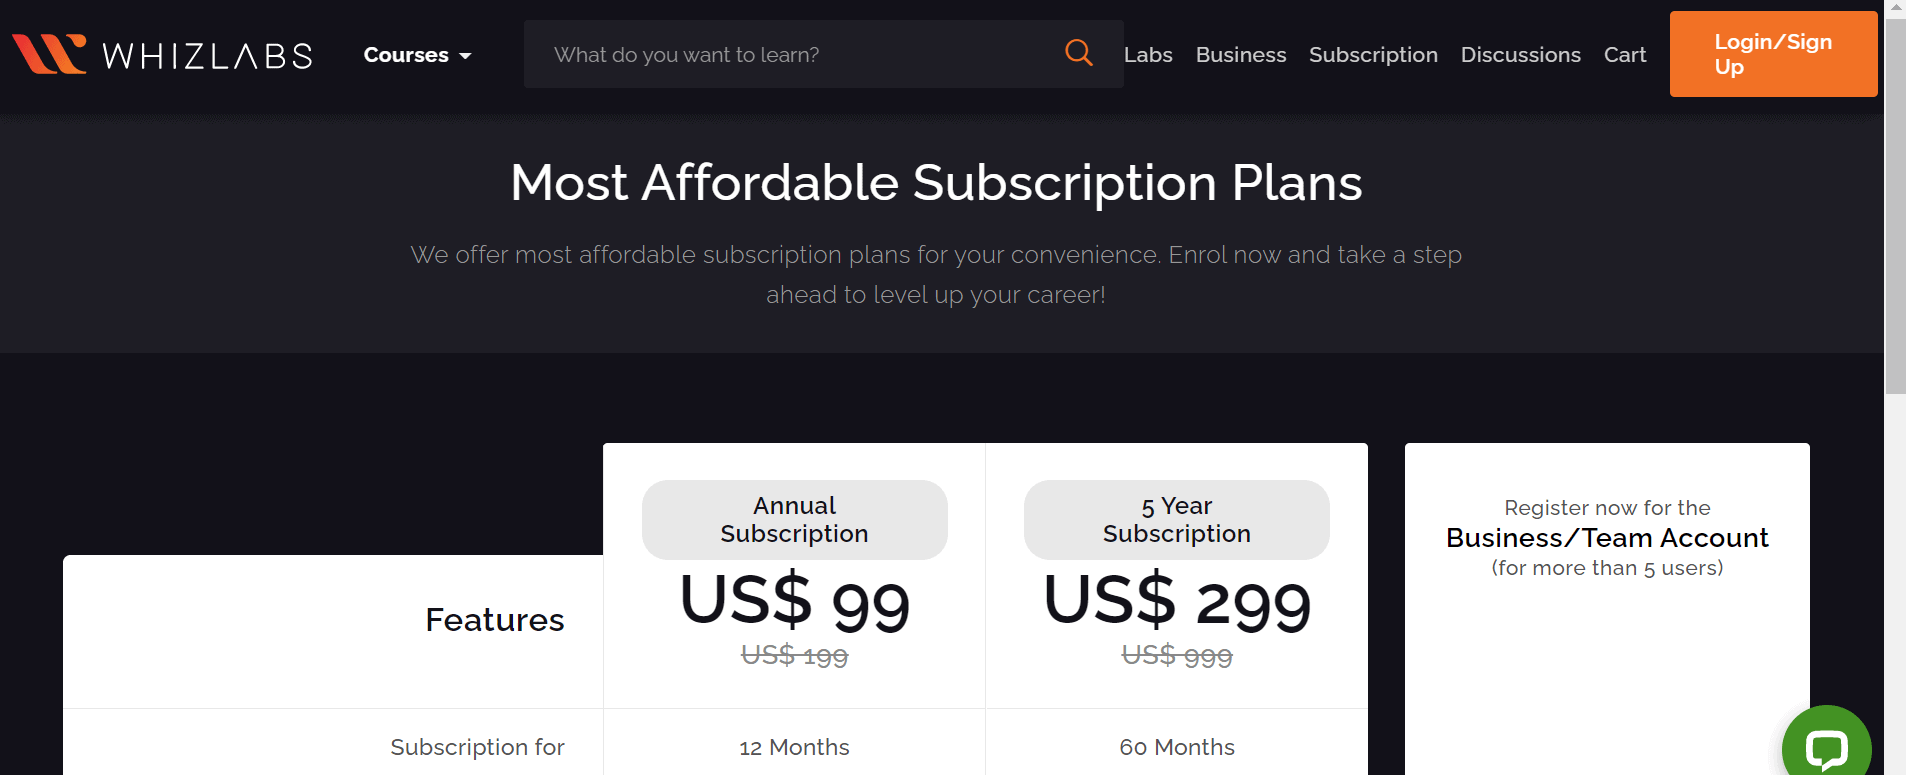The width and height of the screenshot is (1906, 775).
Task: Go to the Business page
Action: coord(1241,55)
